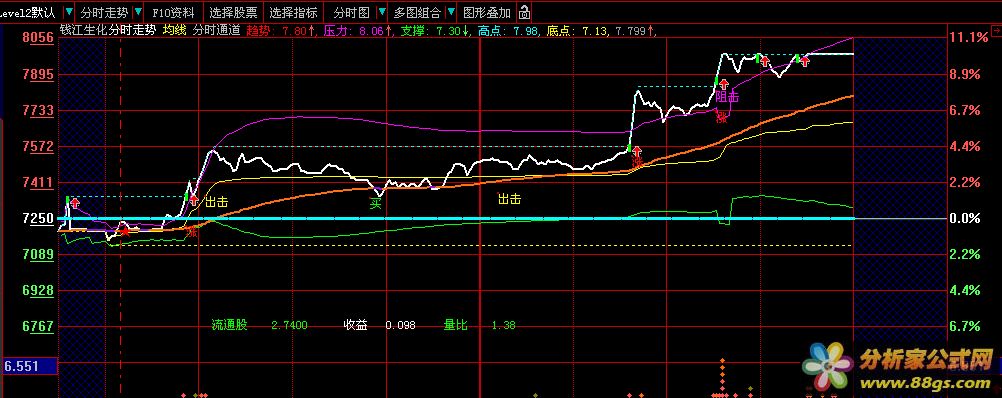
Task: Click the lock icon in the toolbar
Action: pyautogui.click(x=524, y=12)
